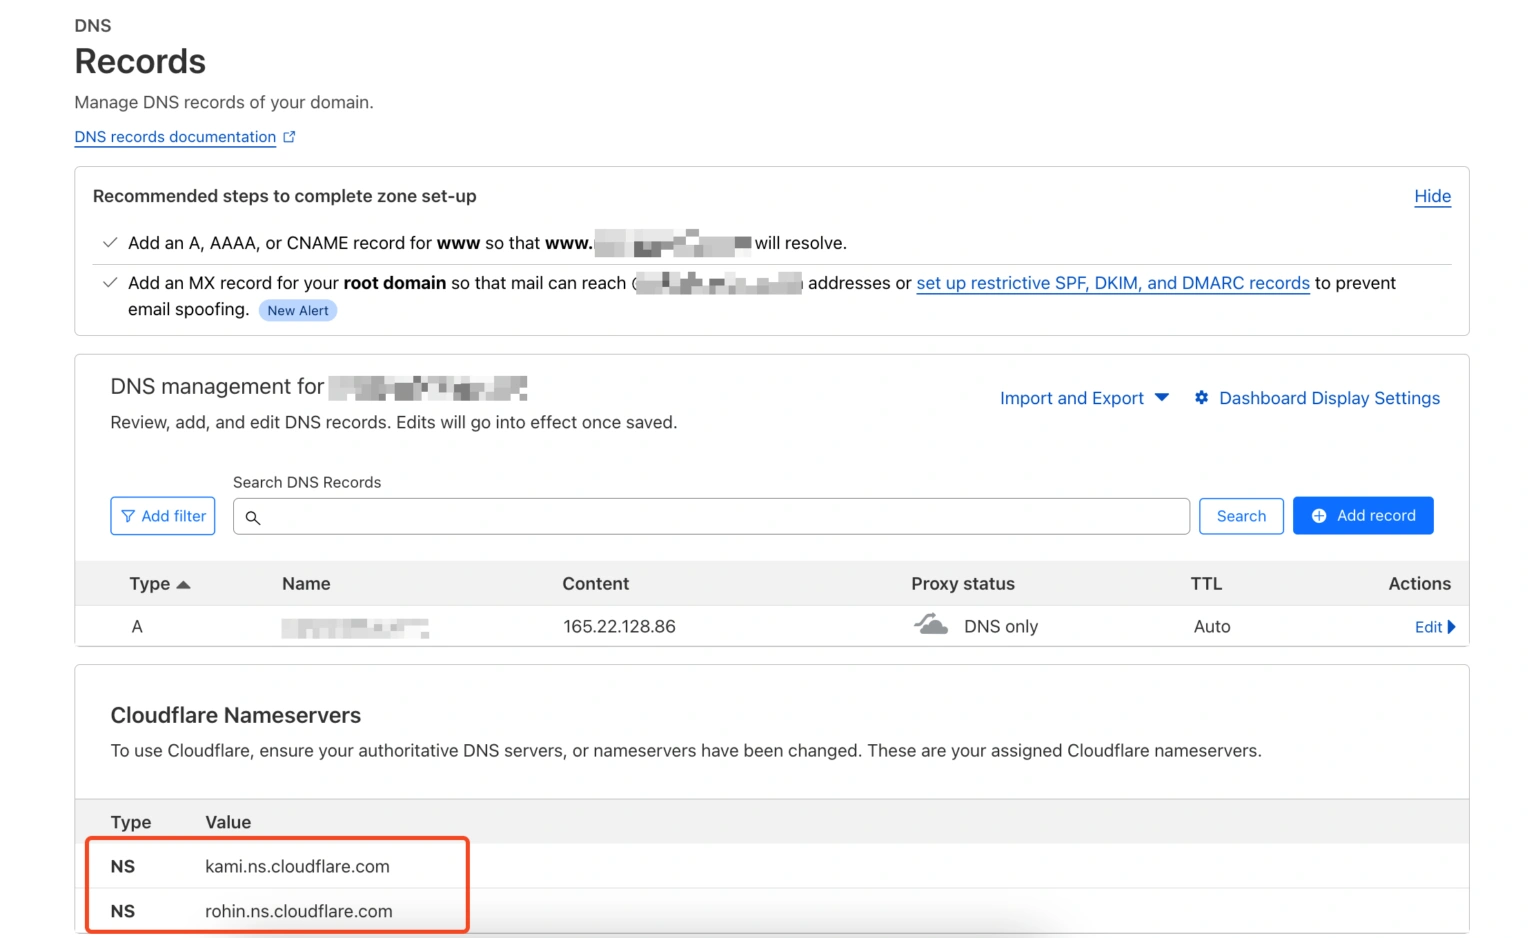Sort records by the Type column arrow
The image size is (1536, 938).
click(x=183, y=585)
